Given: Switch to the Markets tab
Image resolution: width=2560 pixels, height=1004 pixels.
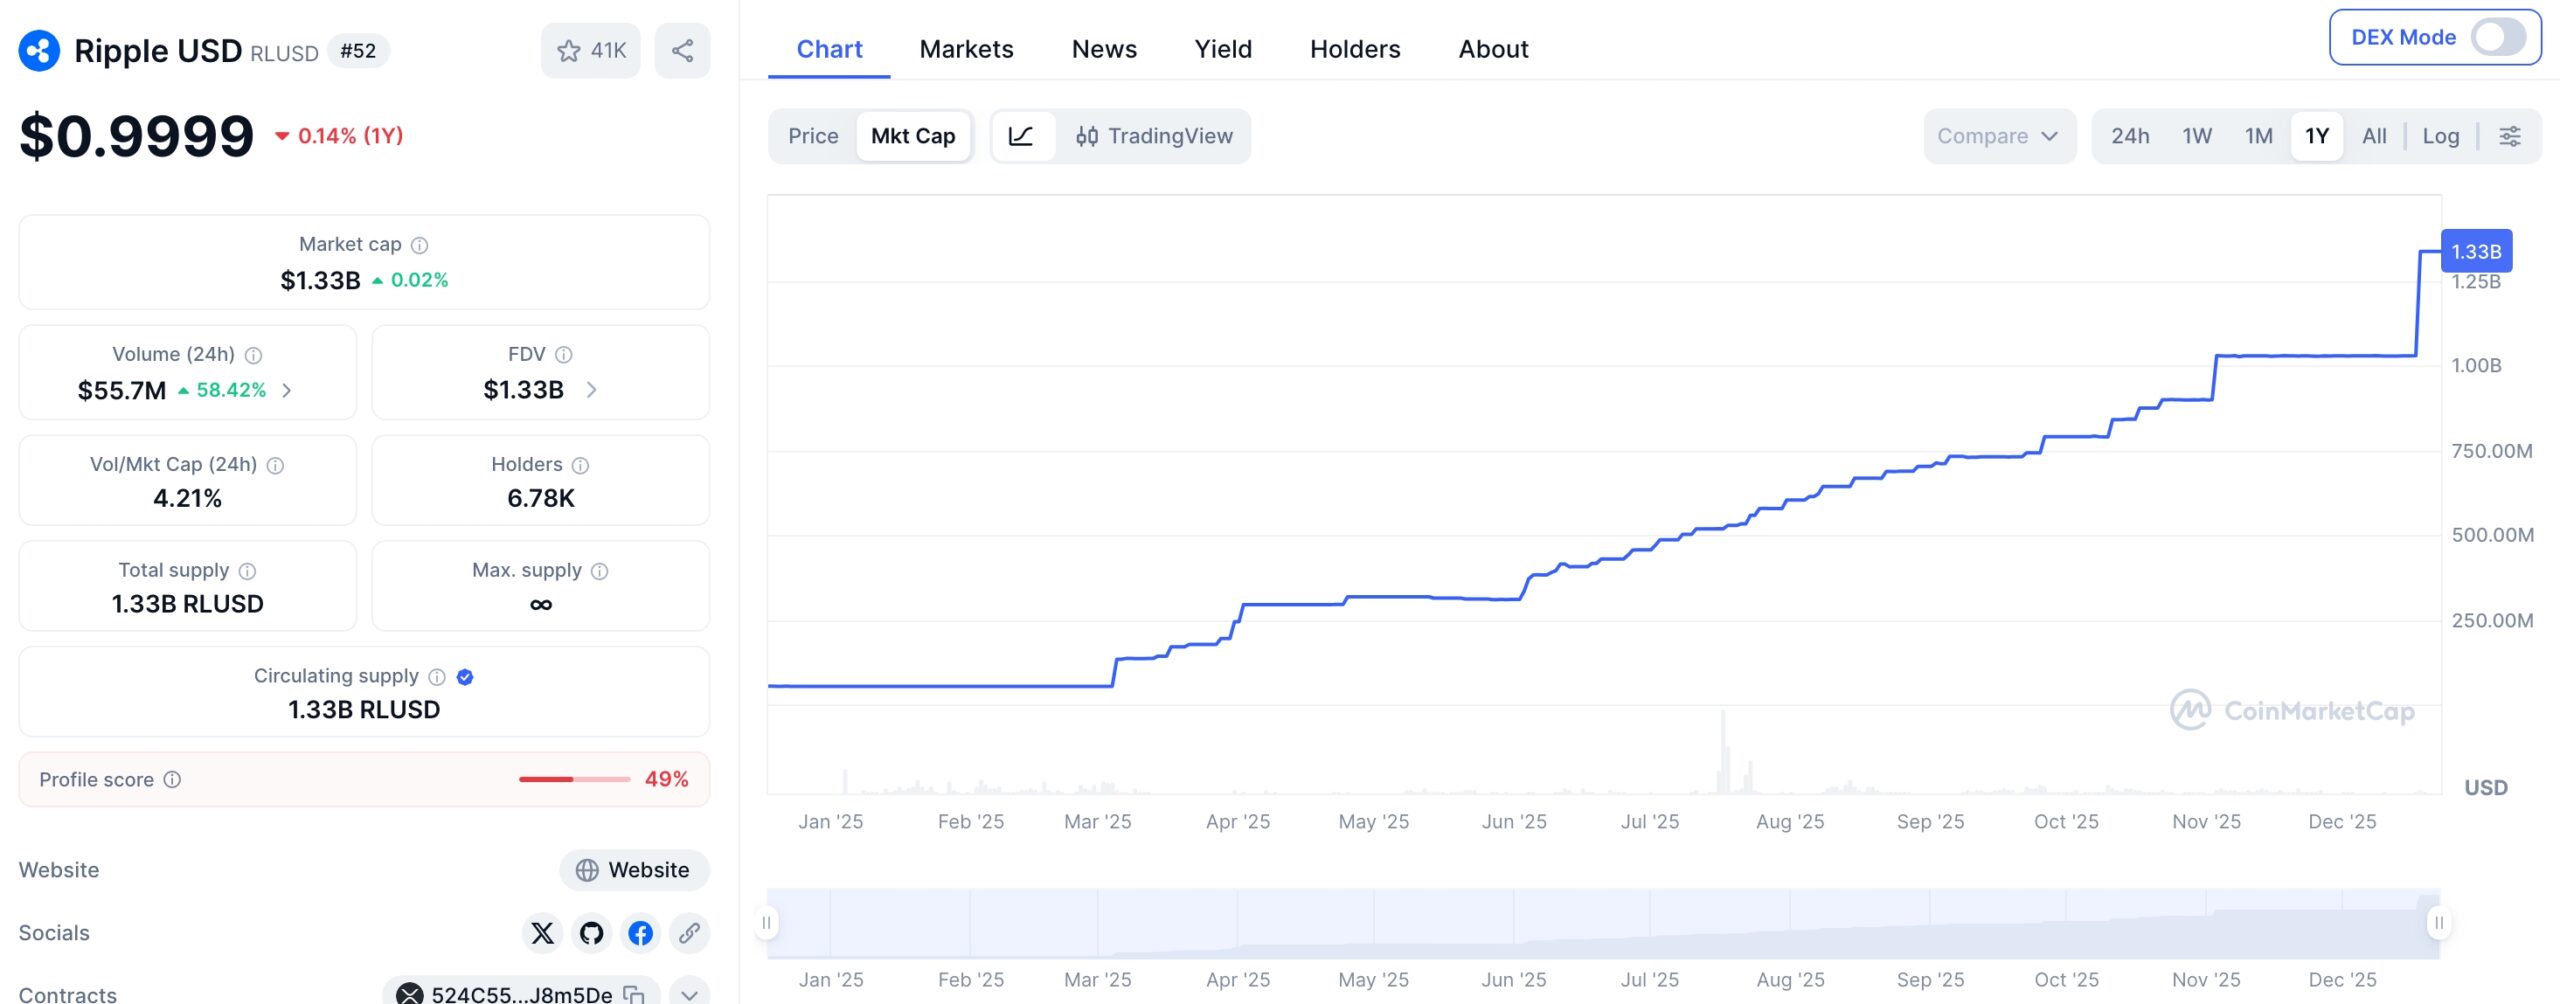Looking at the screenshot, I should tap(965, 49).
